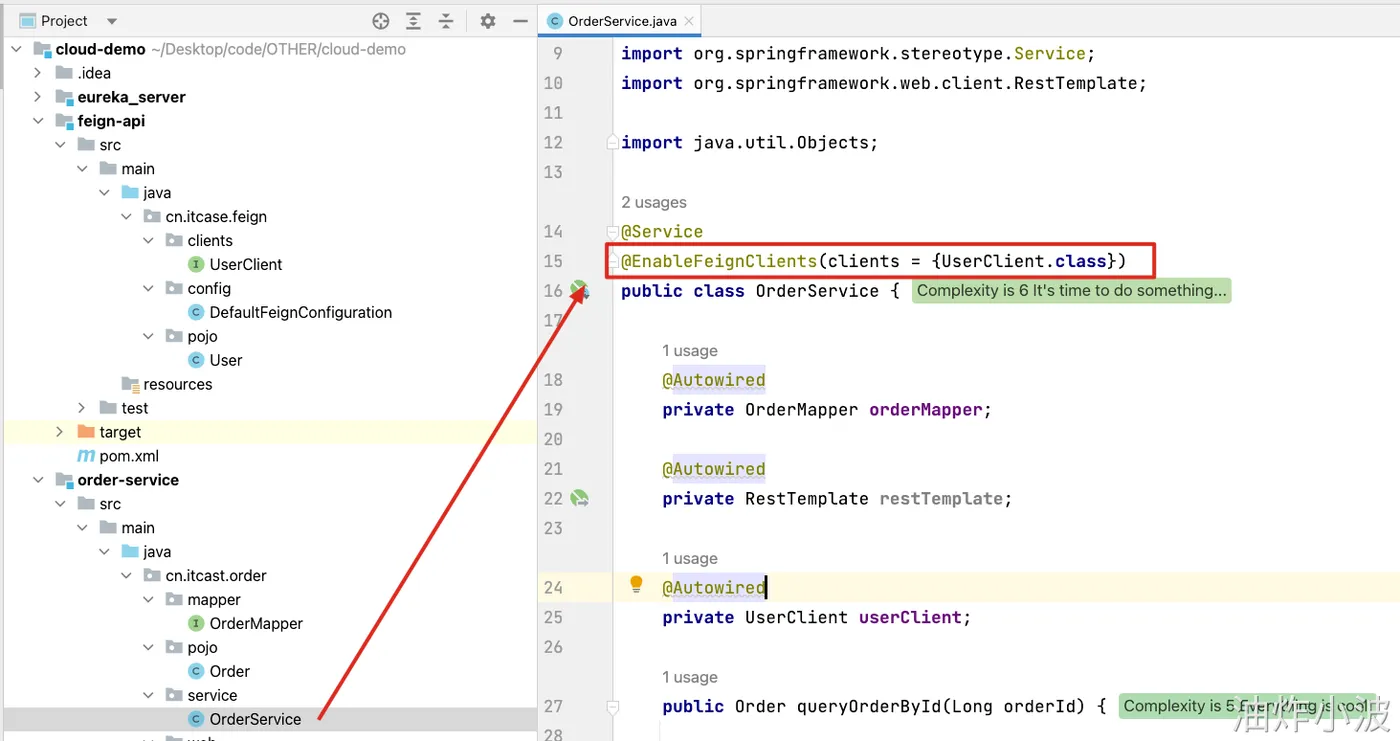Open the Project view dropdown

pos(111,21)
